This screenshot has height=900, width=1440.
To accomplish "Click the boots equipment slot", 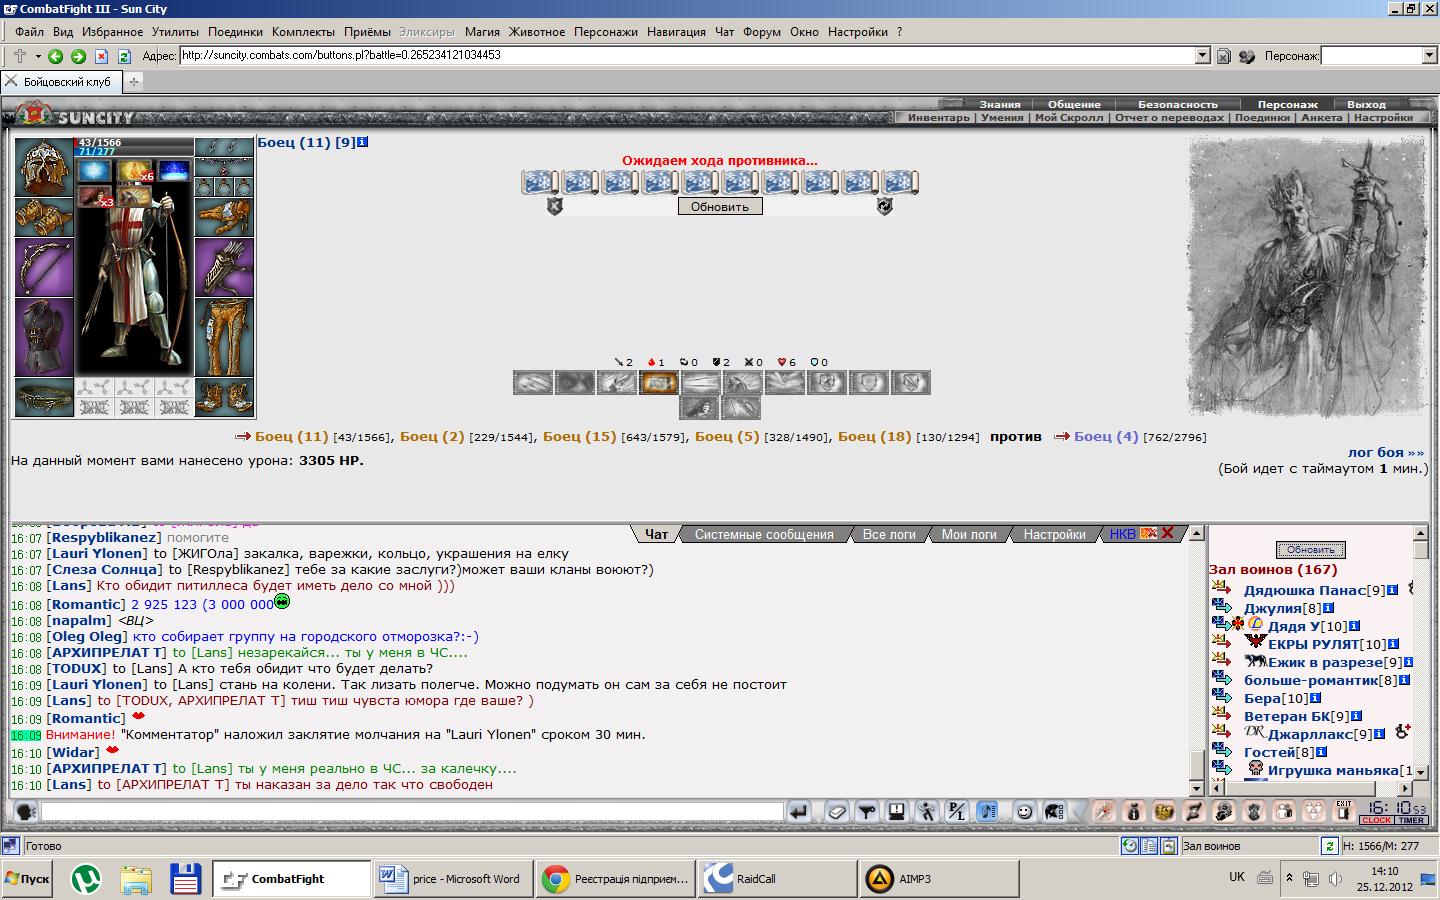I will click(x=224, y=397).
